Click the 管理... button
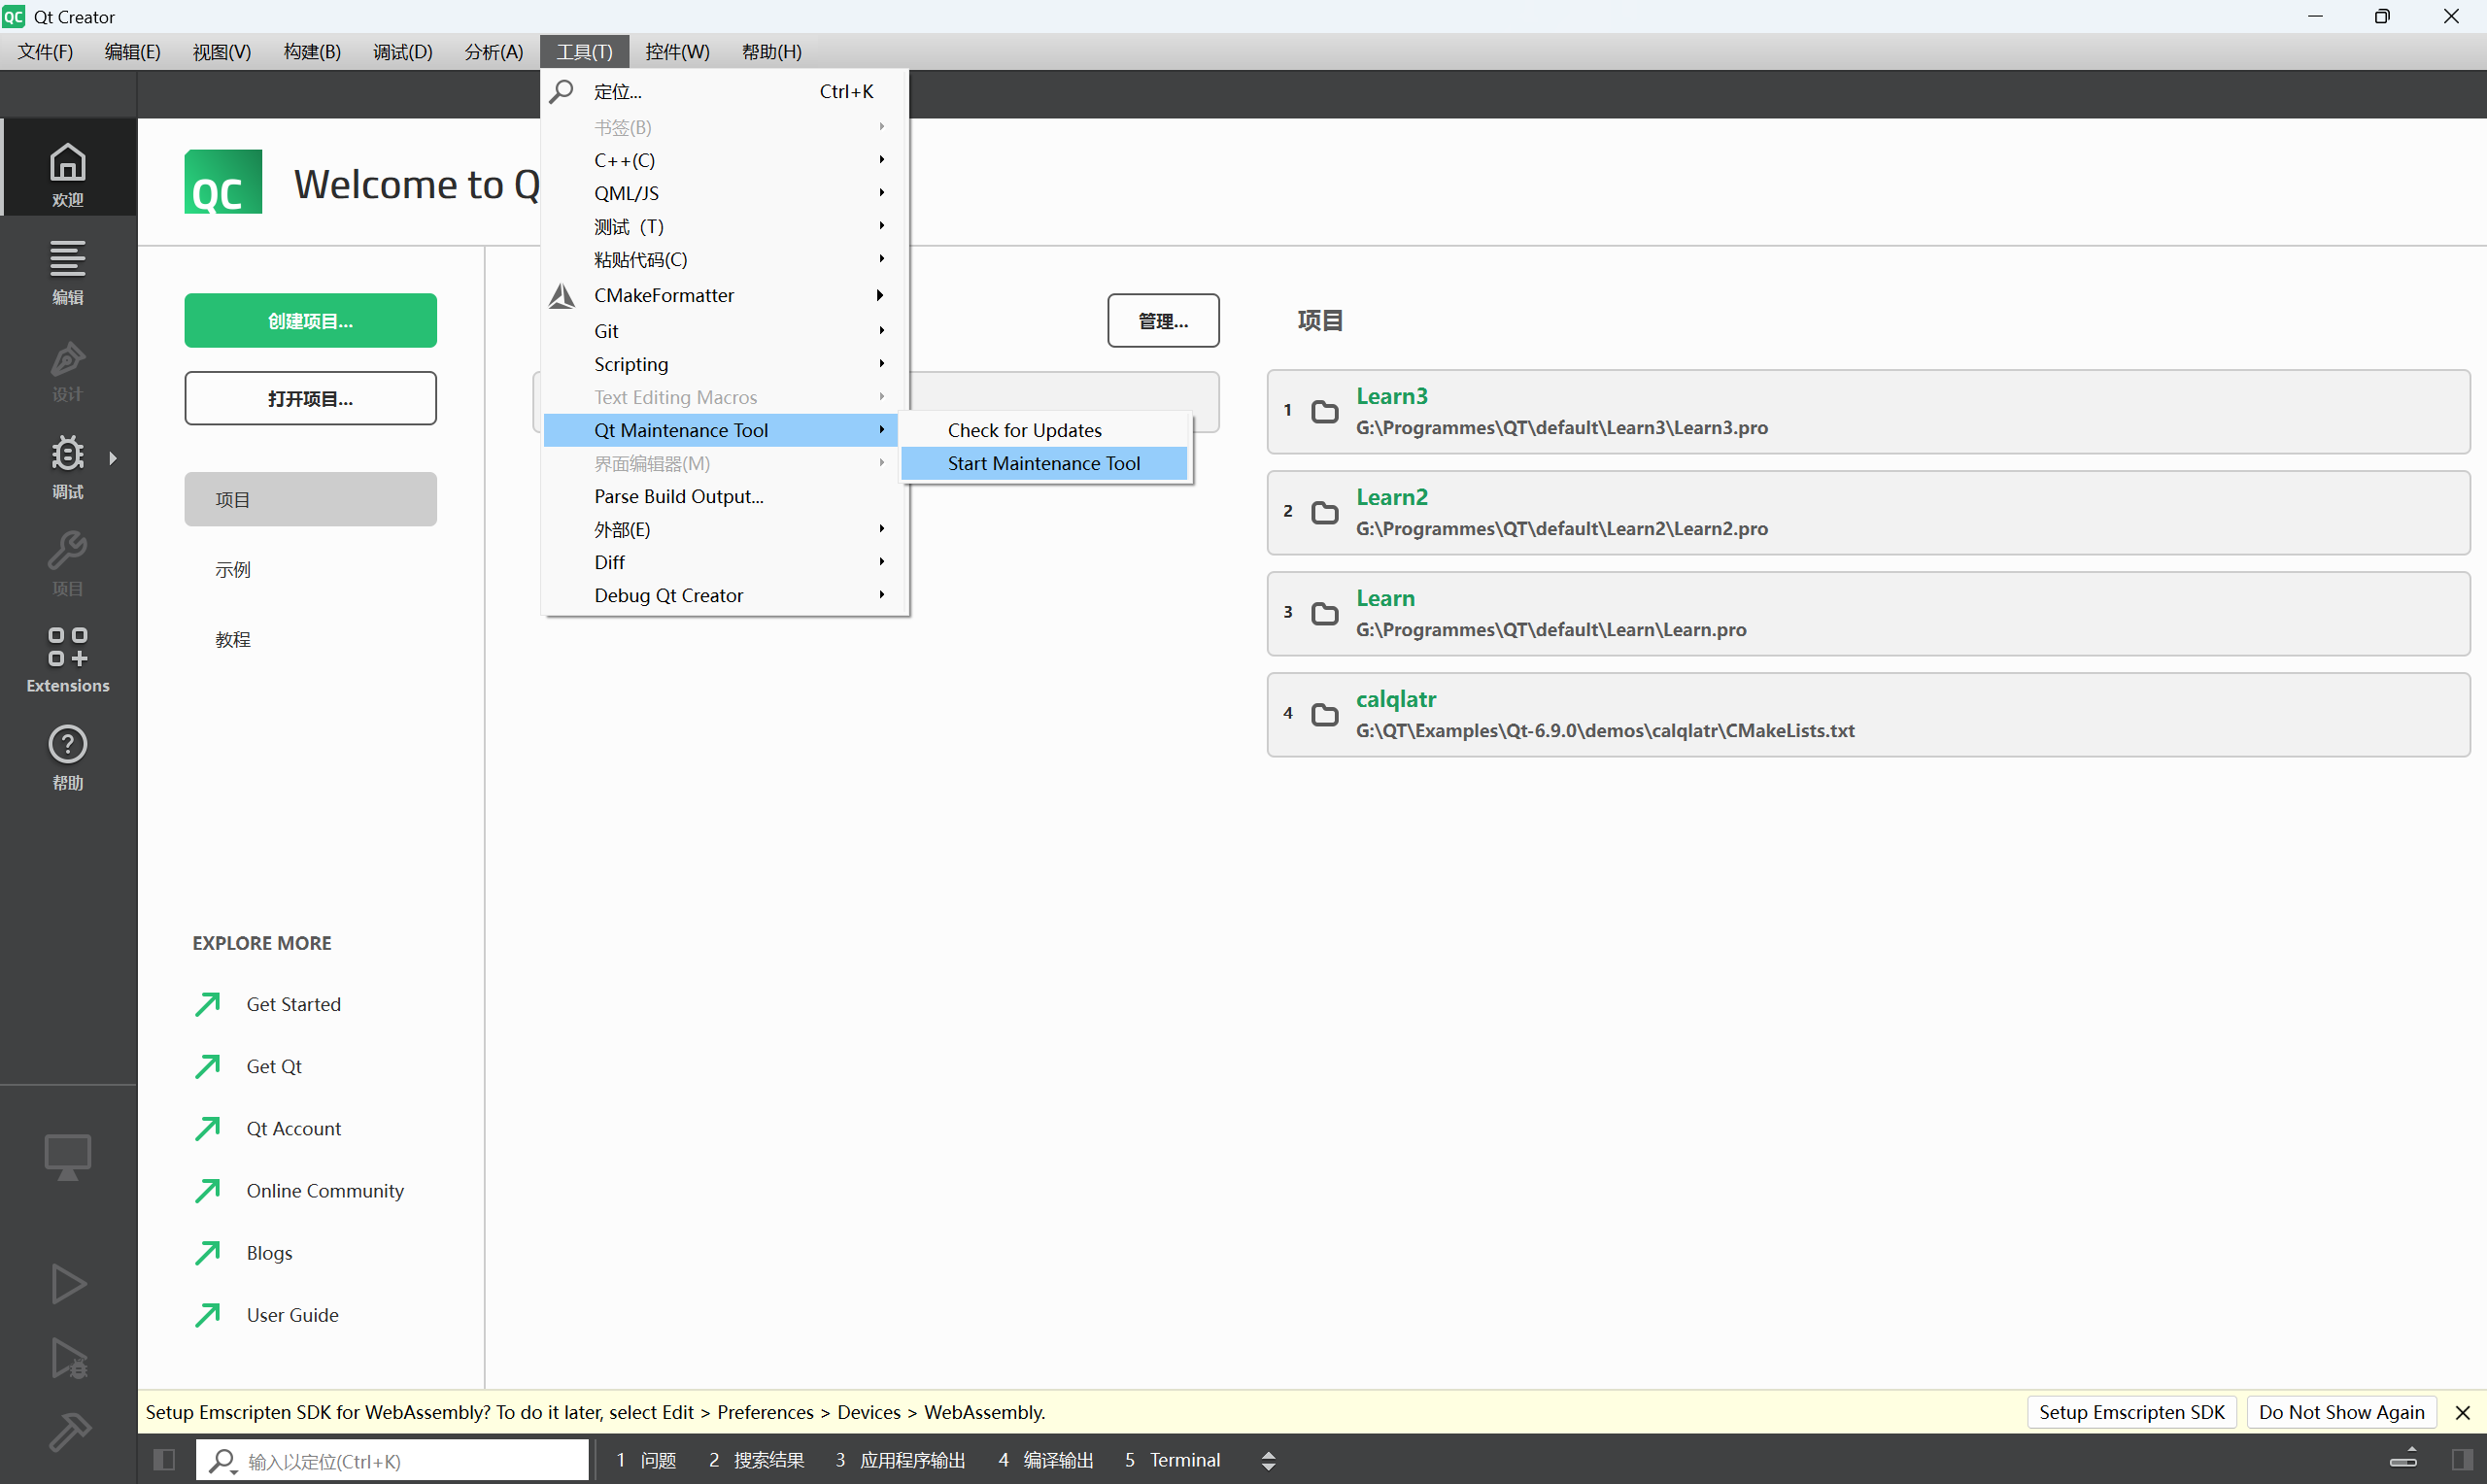This screenshot has height=1484, width=2487. pos(1163,321)
